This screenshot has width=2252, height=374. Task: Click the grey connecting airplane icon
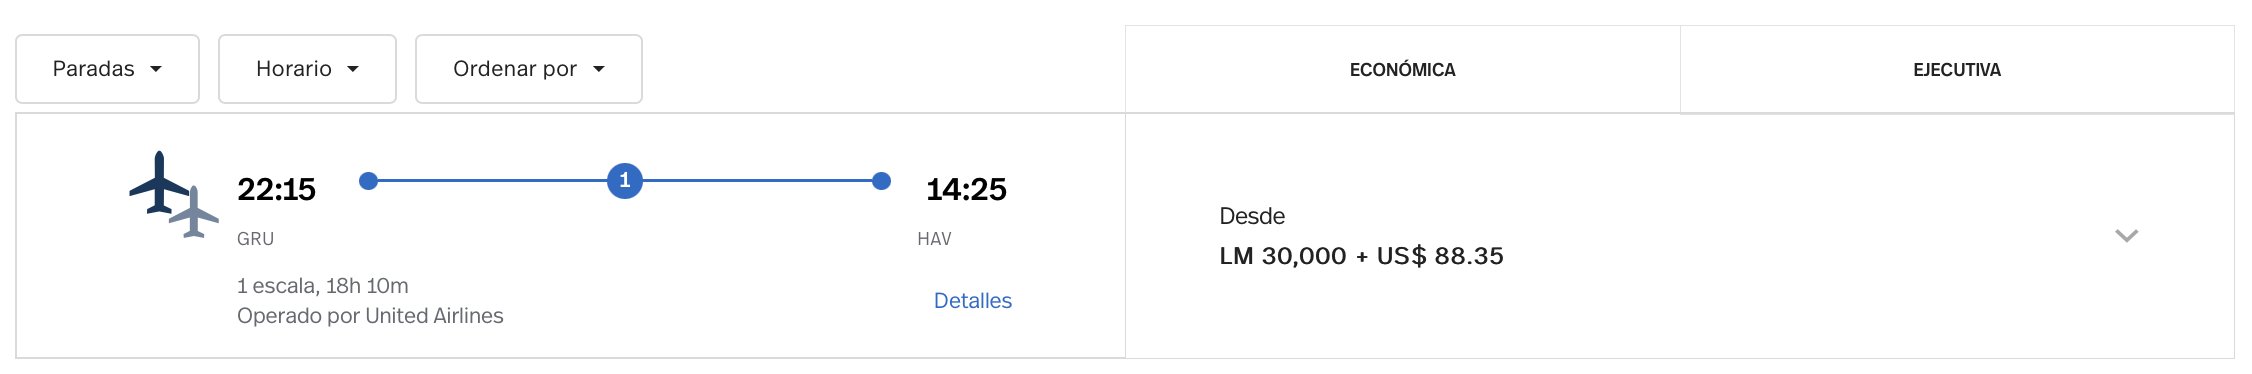point(194,212)
